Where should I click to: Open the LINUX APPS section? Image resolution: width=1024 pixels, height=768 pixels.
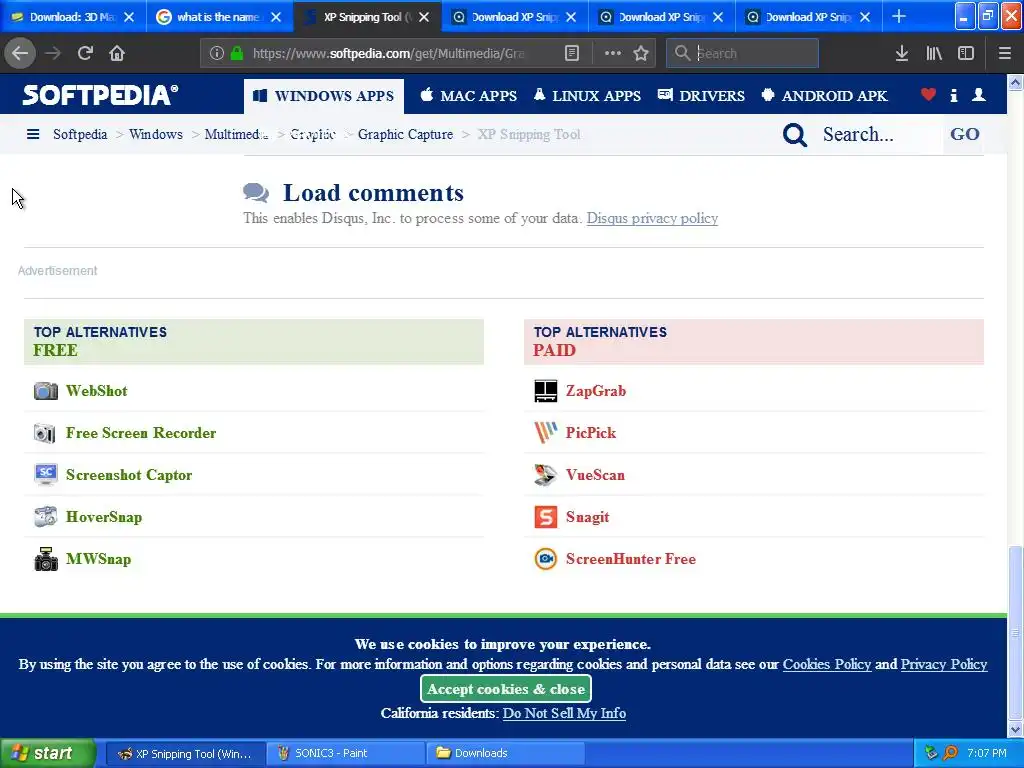(x=587, y=96)
